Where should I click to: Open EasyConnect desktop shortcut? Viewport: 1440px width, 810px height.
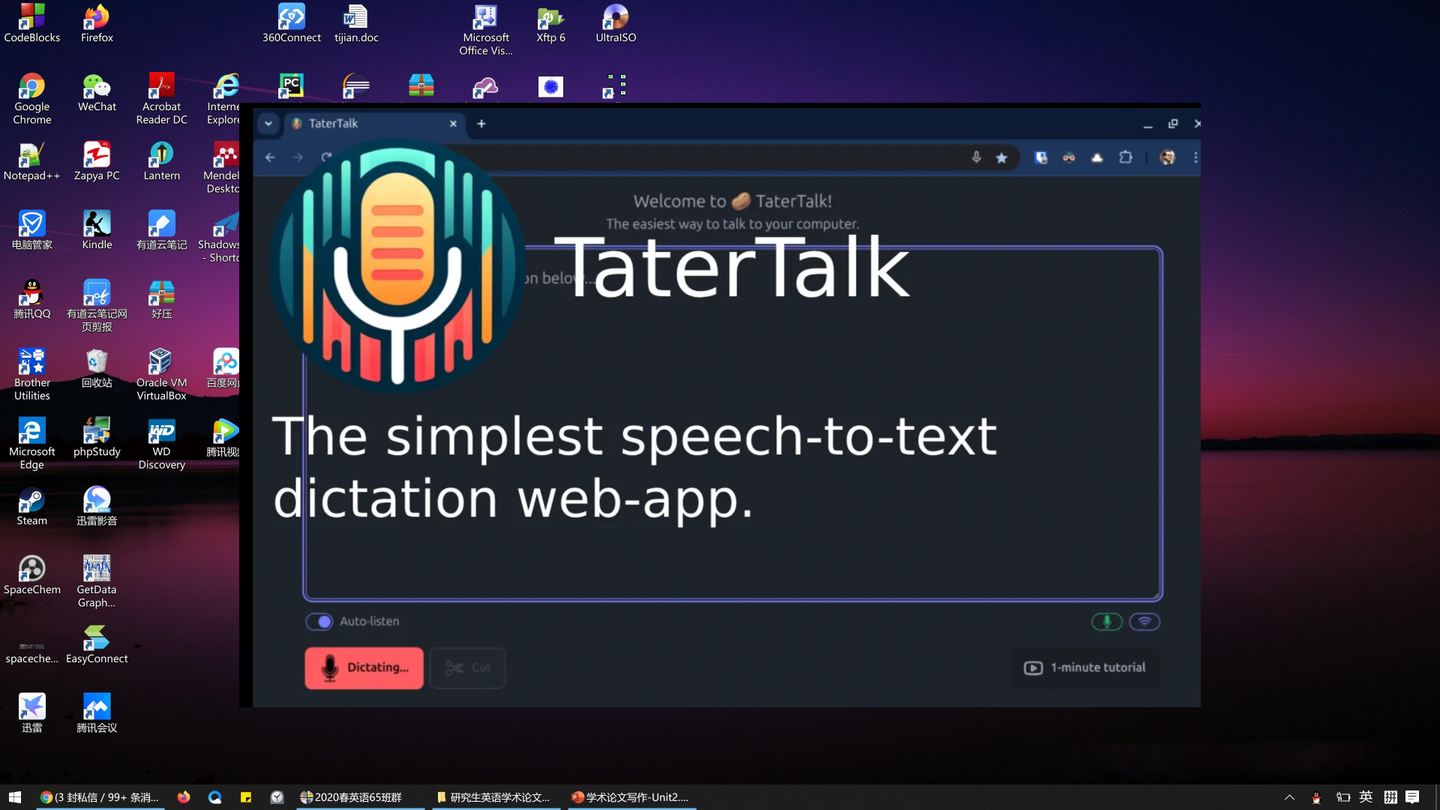coord(97,644)
